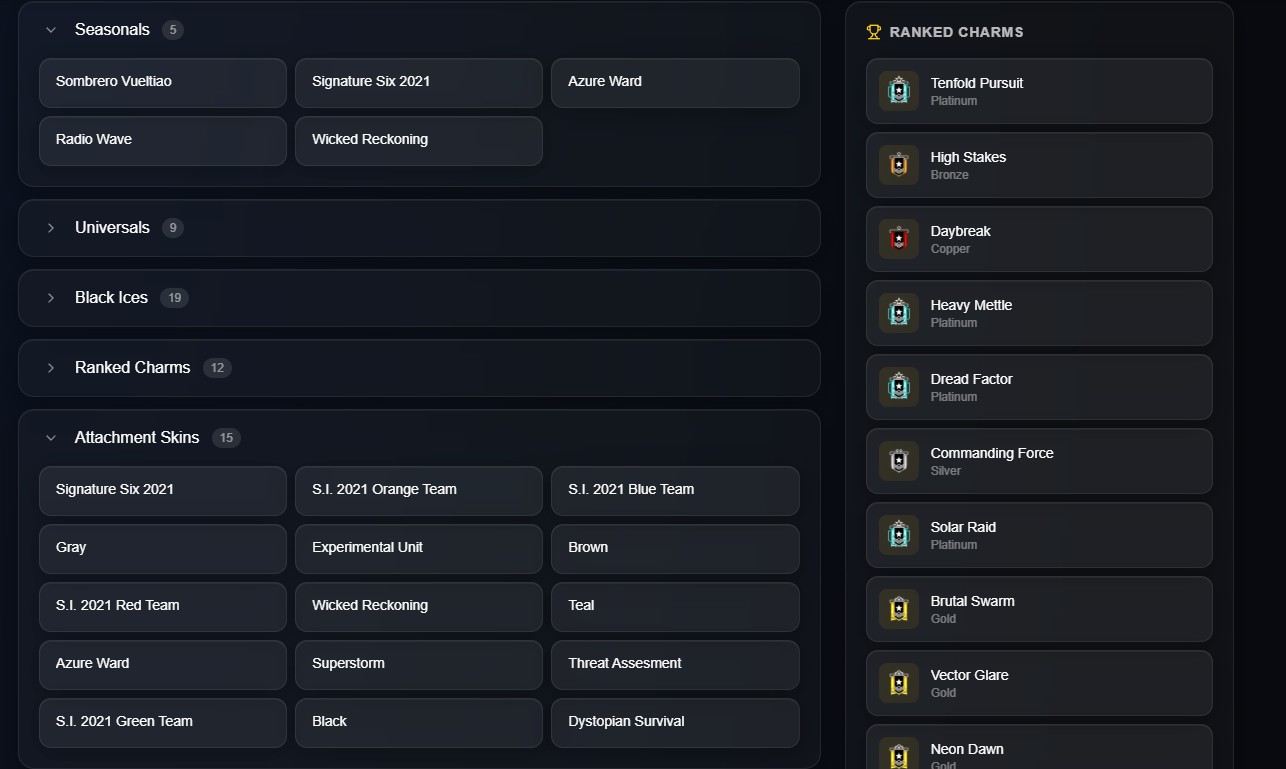Viewport: 1286px width, 769px height.
Task: Expand the Universals section
Action: click(51, 228)
